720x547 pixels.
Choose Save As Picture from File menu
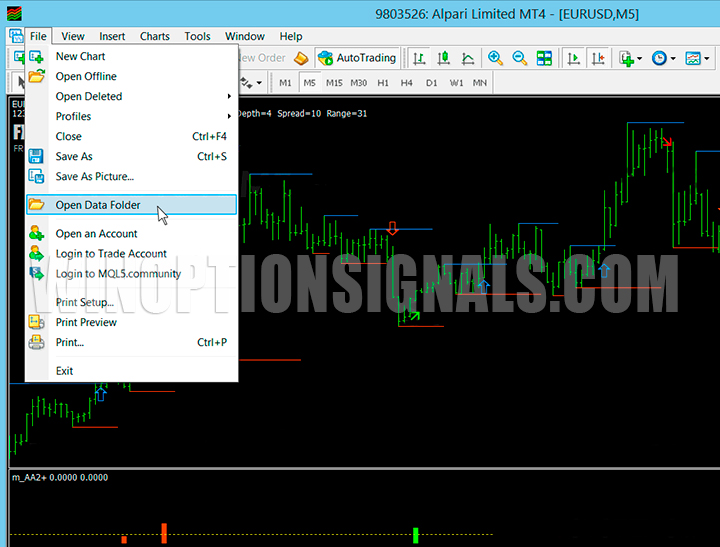pyautogui.click(x=94, y=177)
